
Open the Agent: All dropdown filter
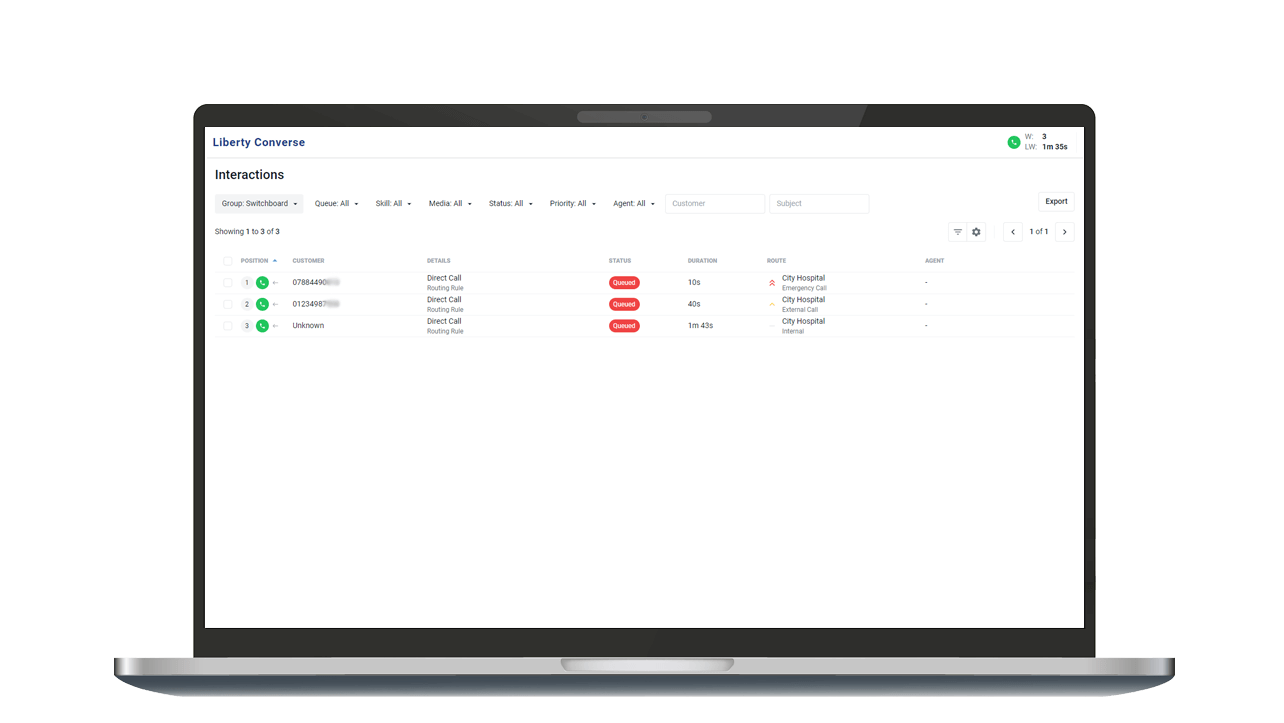[633, 203]
